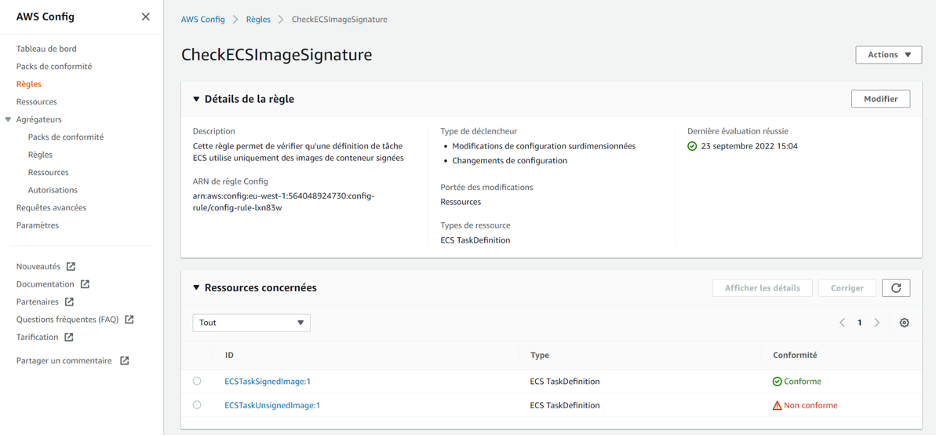Open Tarification link in sidebar
The image size is (936, 436).
pos(37,337)
